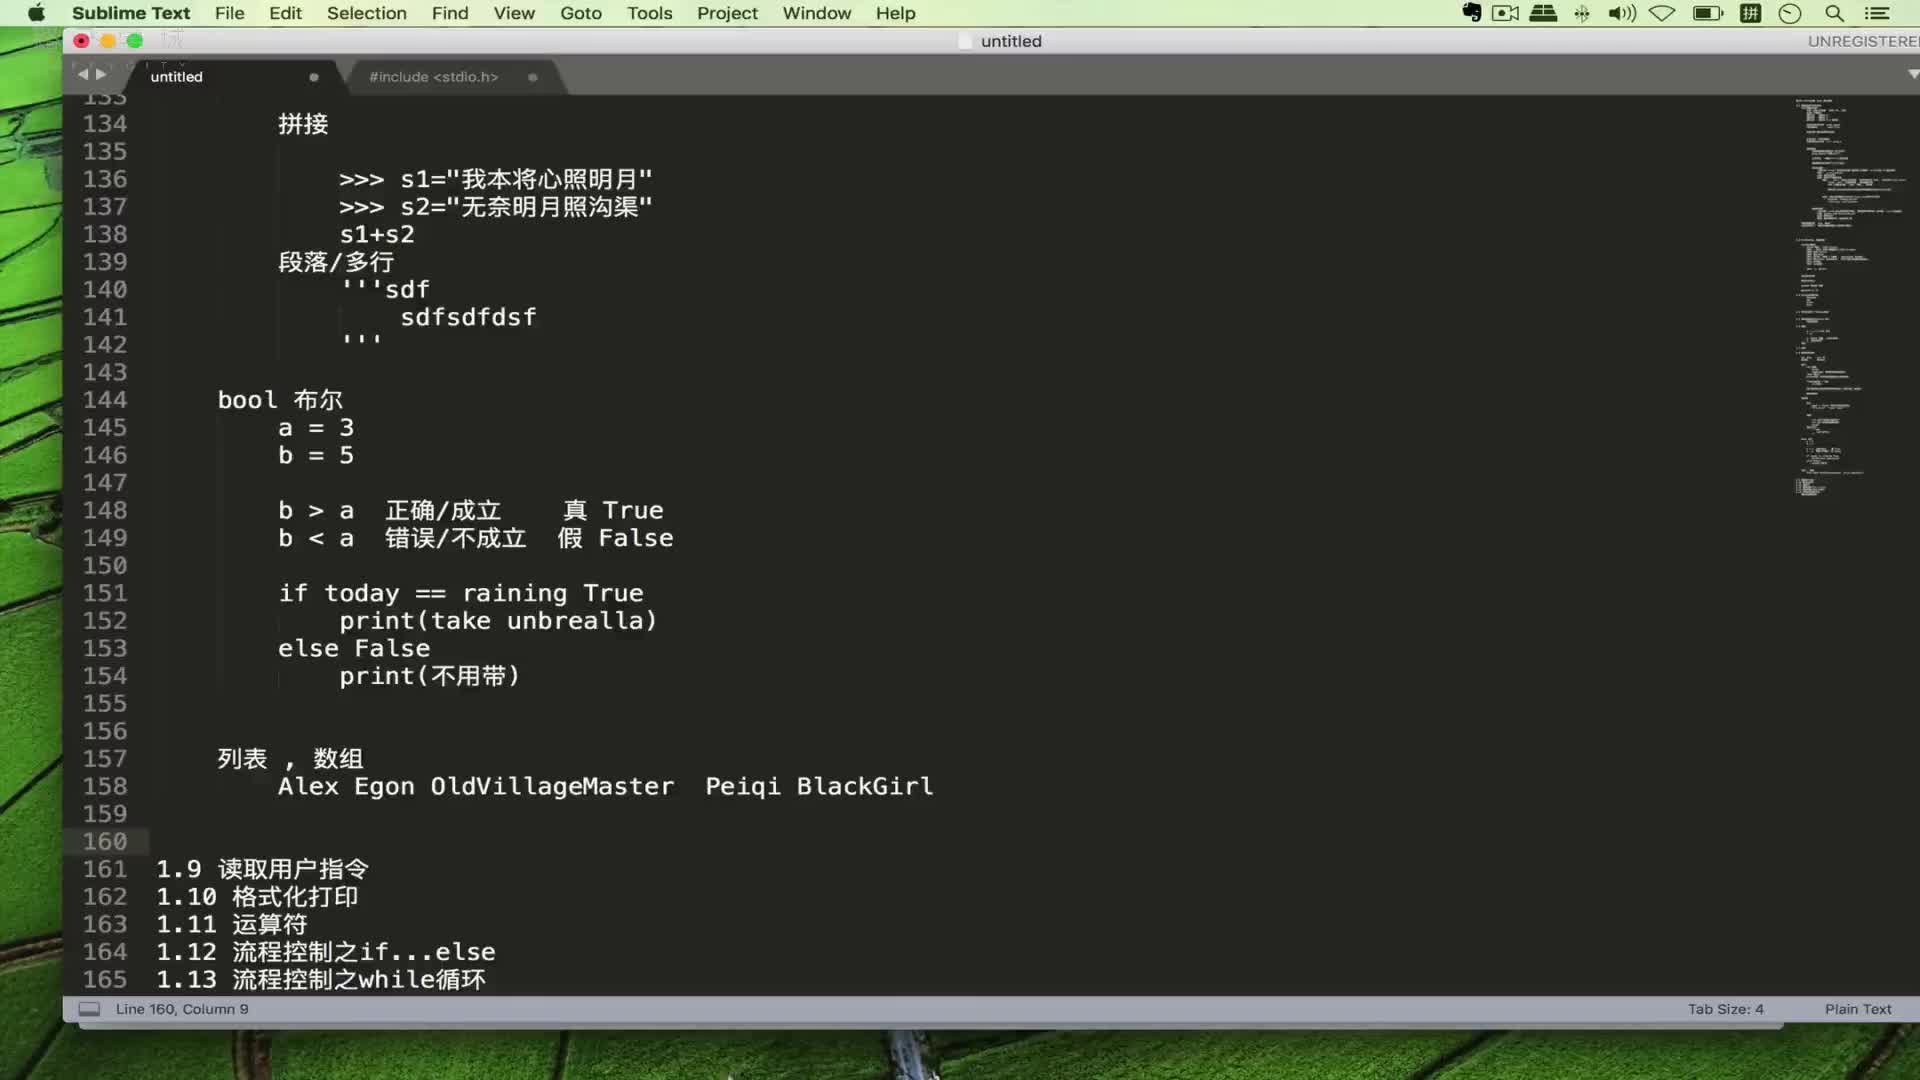Open the Wi-Fi menu

click(x=1662, y=13)
